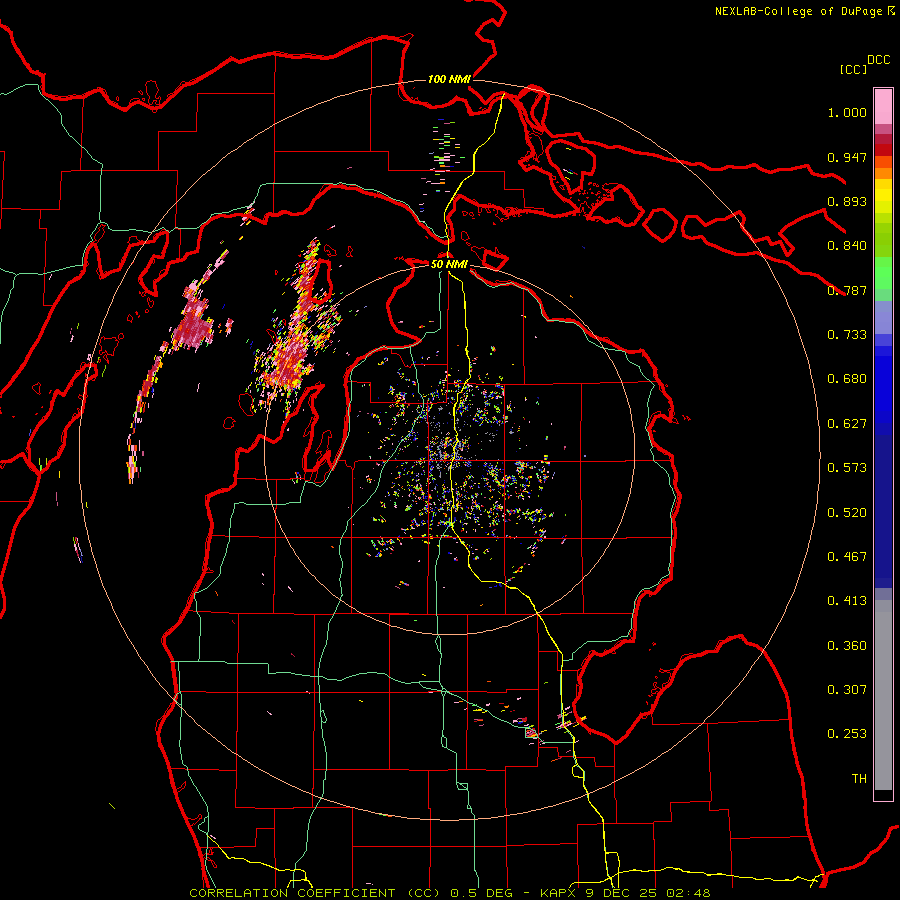This screenshot has width=900, height=900.
Task: Click the 0.947 color scale value
Action: pos(847,157)
